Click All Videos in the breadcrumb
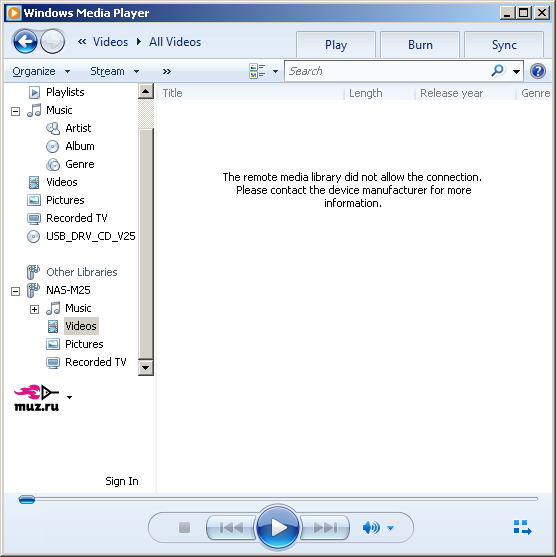 (x=175, y=42)
